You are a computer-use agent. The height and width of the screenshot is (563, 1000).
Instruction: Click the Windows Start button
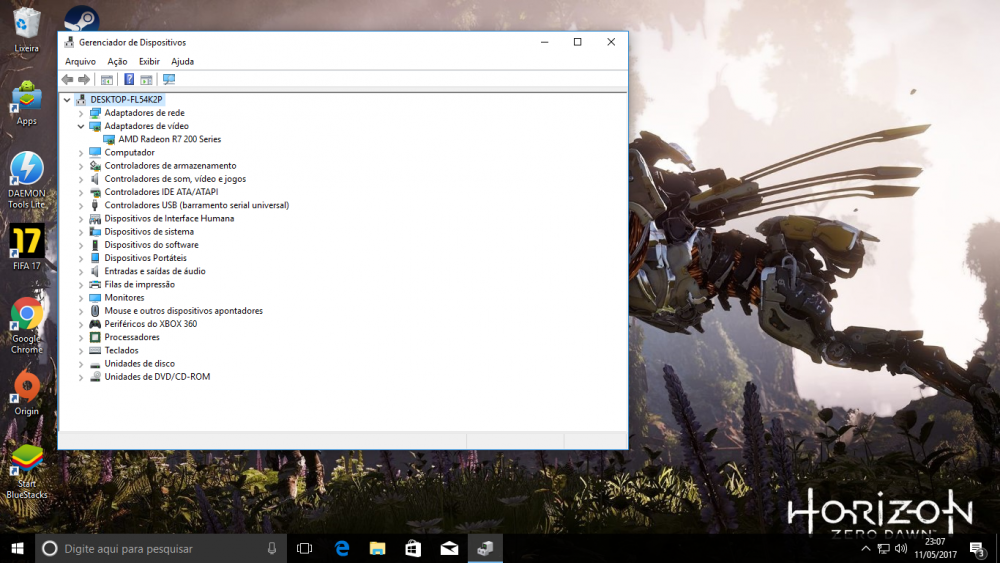tap(17, 548)
